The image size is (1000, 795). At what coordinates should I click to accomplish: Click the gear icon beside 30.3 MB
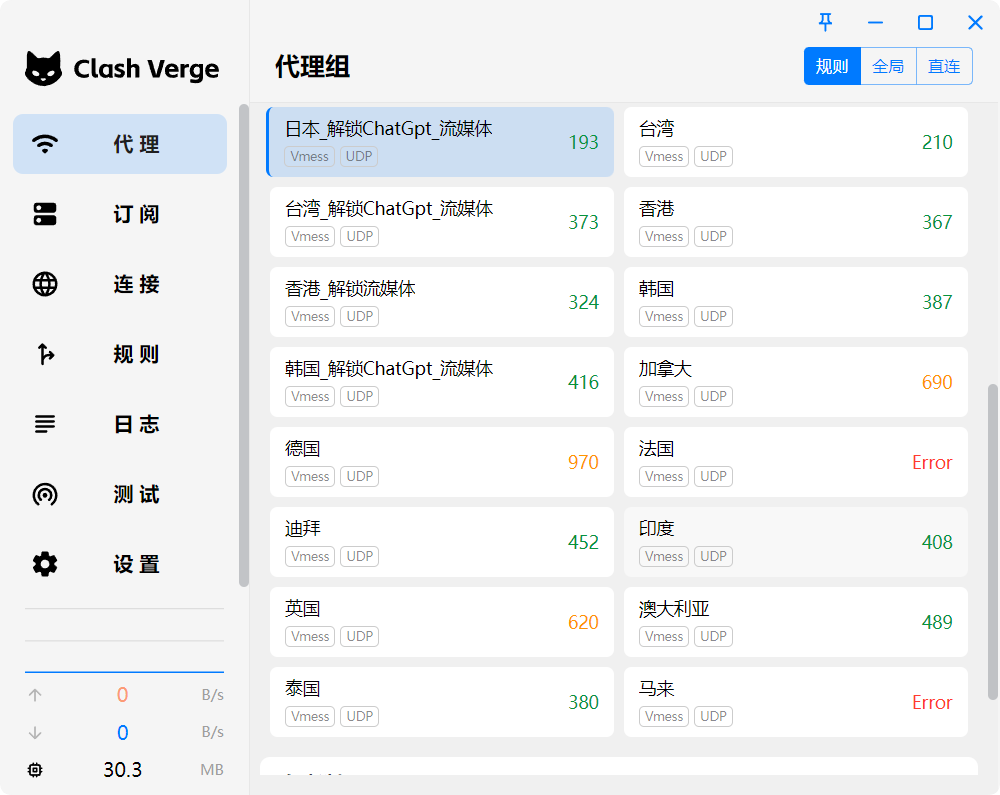(x=35, y=770)
